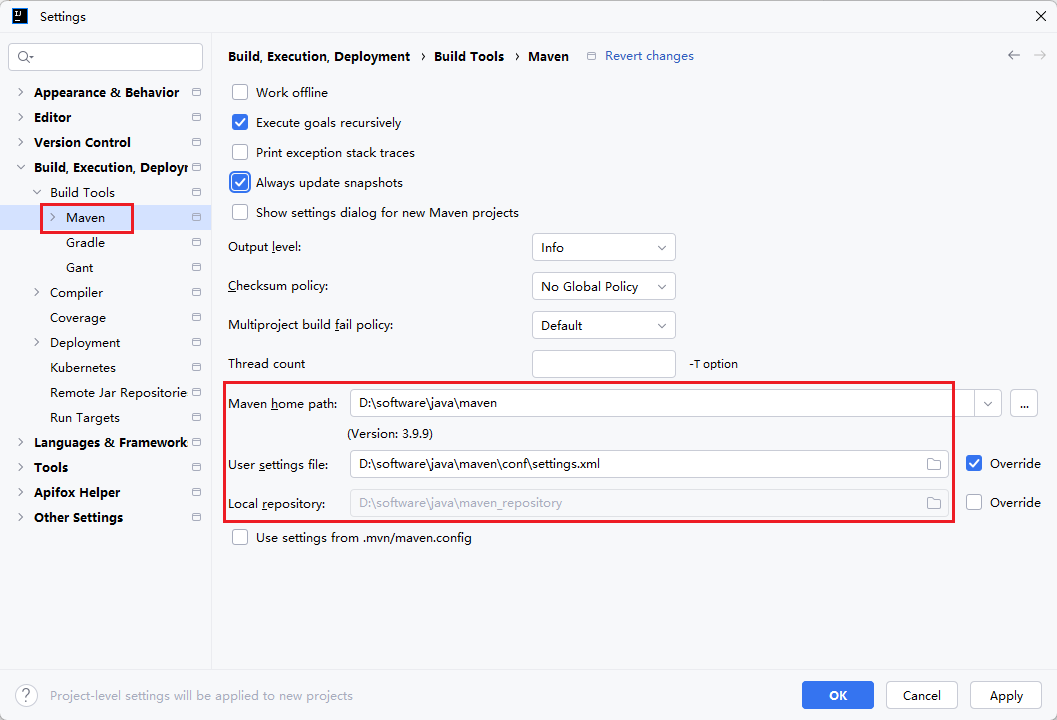Click project-level icon beside Version Control
The width and height of the screenshot is (1057, 720).
pyautogui.click(x=196, y=143)
